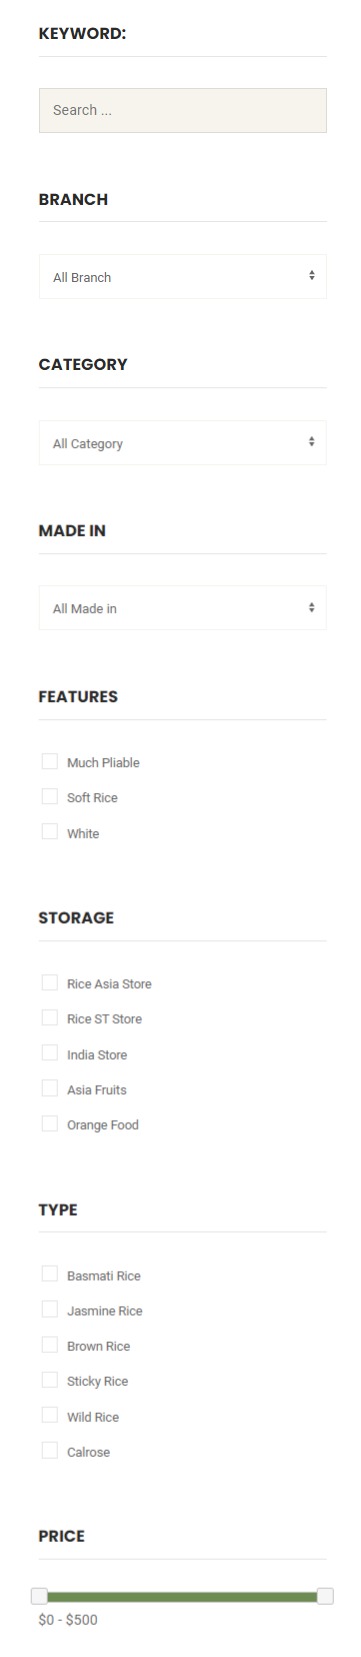Click the keyword Search input field

(182, 110)
